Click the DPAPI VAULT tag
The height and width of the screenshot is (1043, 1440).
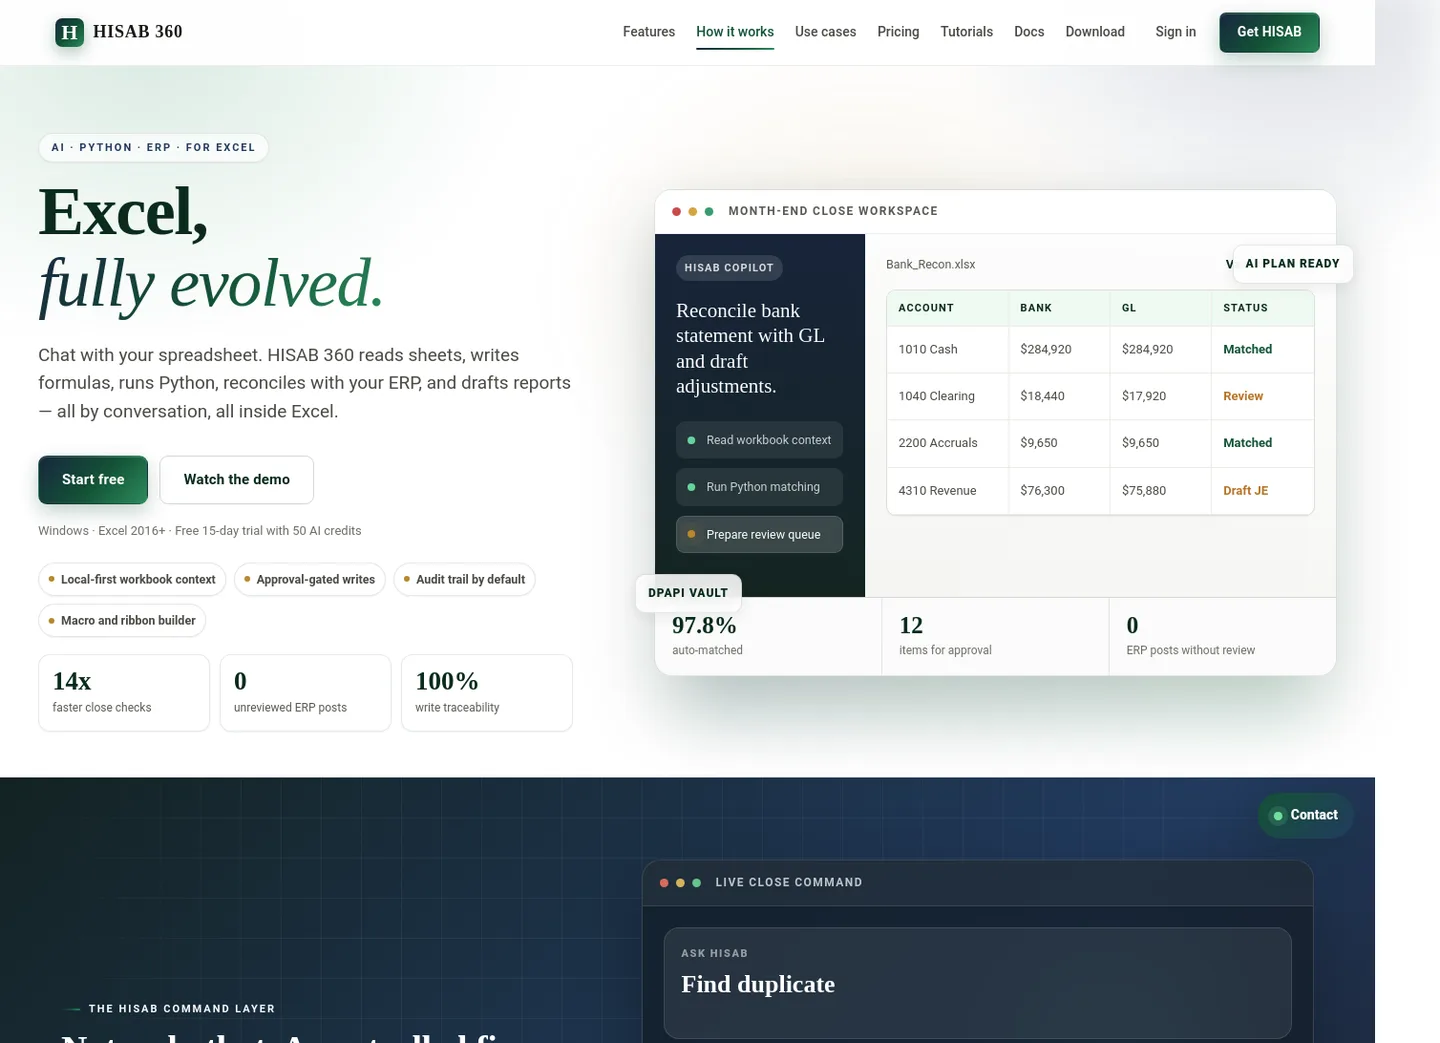(x=688, y=593)
